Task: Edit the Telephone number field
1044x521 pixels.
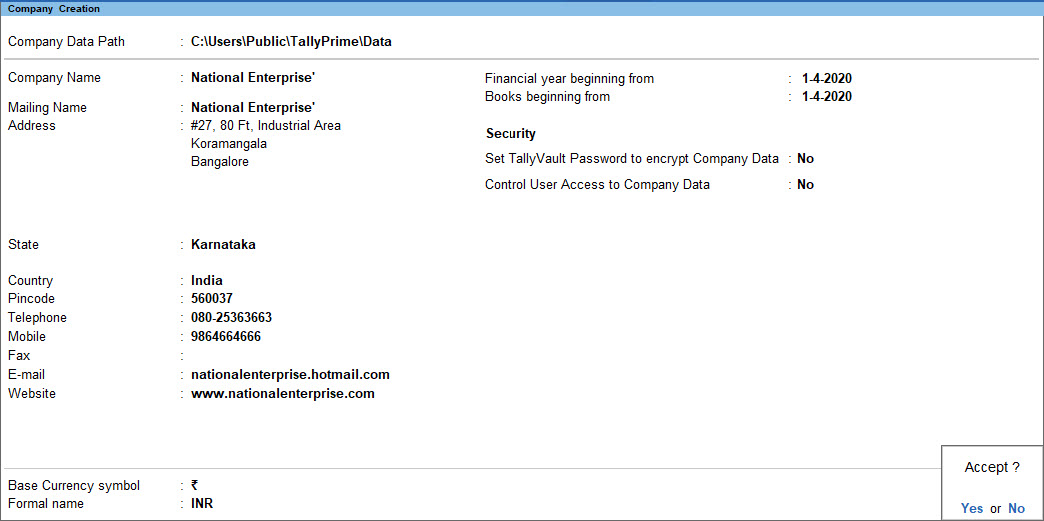Action: (x=231, y=317)
